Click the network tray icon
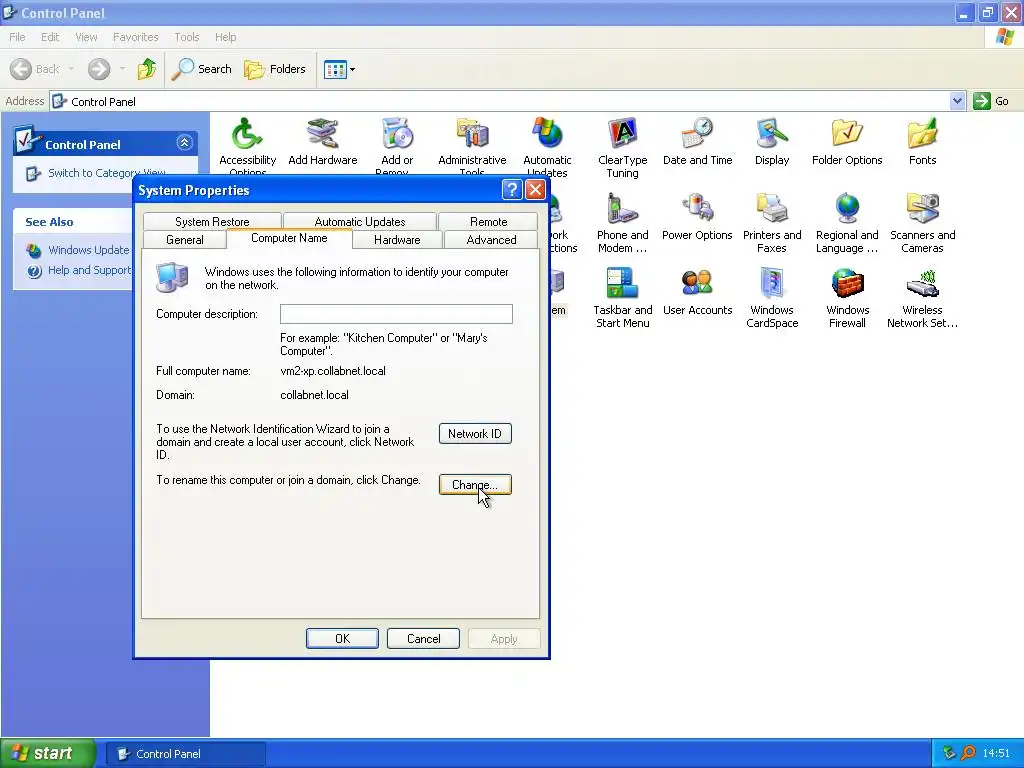Image resolution: width=1024 pixels, height=768 pixels. [950, 754]
